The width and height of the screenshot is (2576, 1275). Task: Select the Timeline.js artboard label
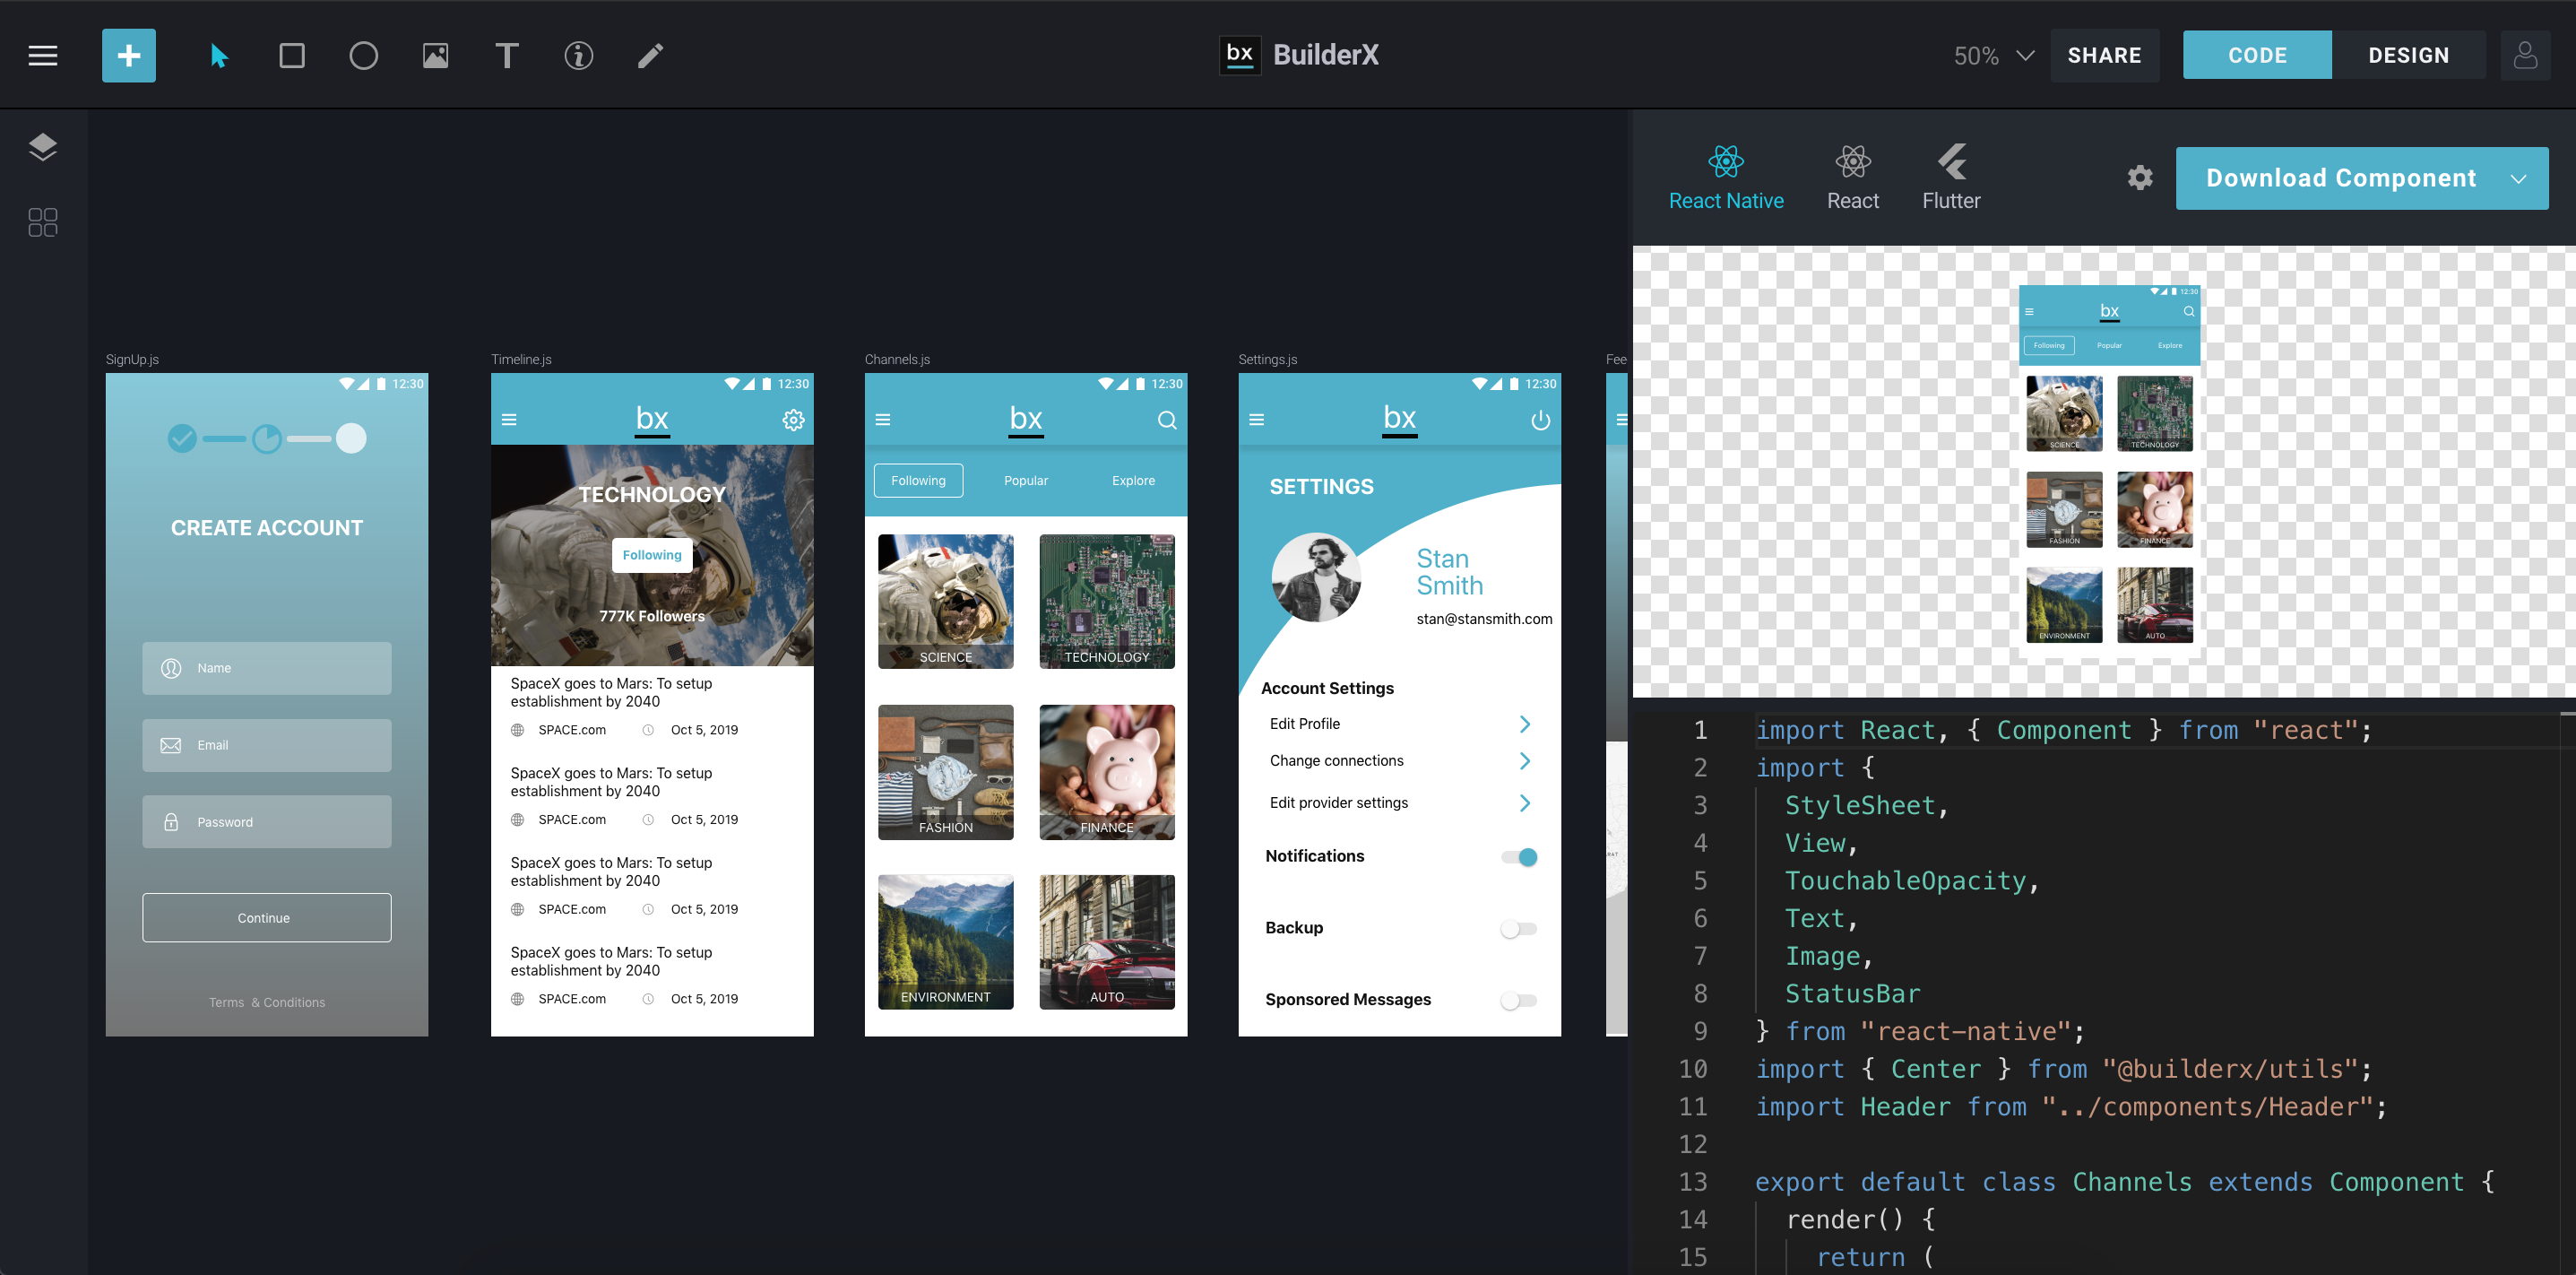pyautogui.click(x=521, y=359)
